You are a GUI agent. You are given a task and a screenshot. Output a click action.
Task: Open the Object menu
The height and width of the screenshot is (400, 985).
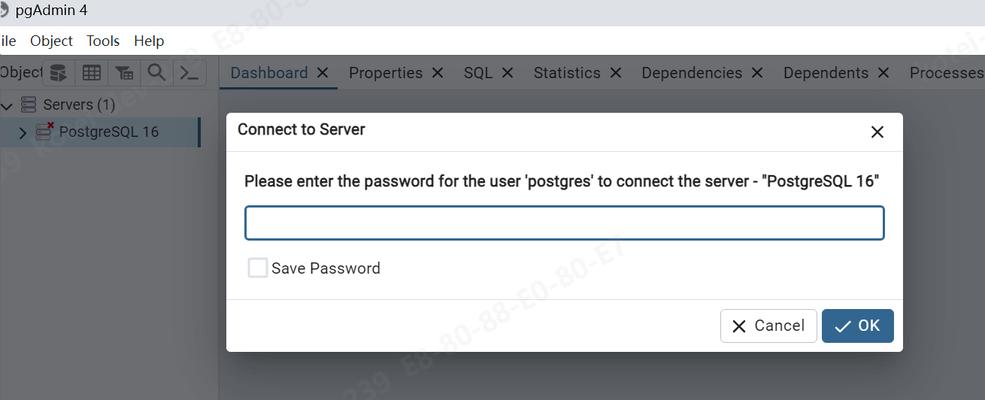click(52, 41)
